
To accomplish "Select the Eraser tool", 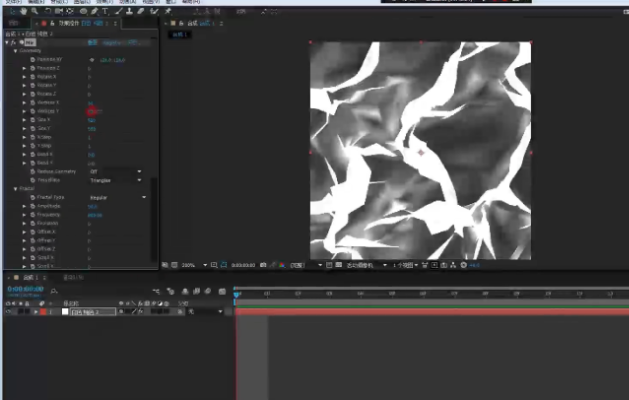I will [141, 11].
